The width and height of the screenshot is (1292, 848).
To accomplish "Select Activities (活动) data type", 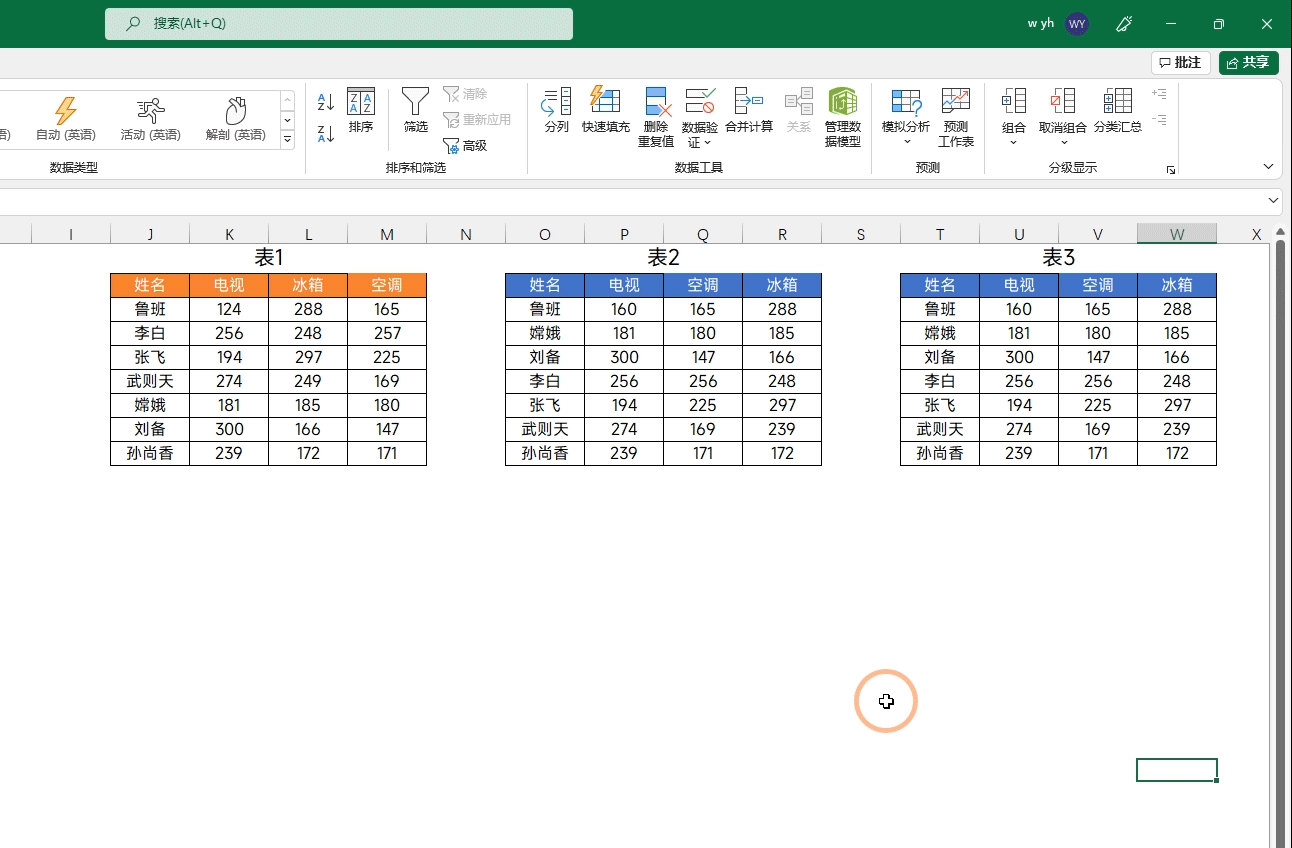I will pyautogui.click(x=151, y=118).
